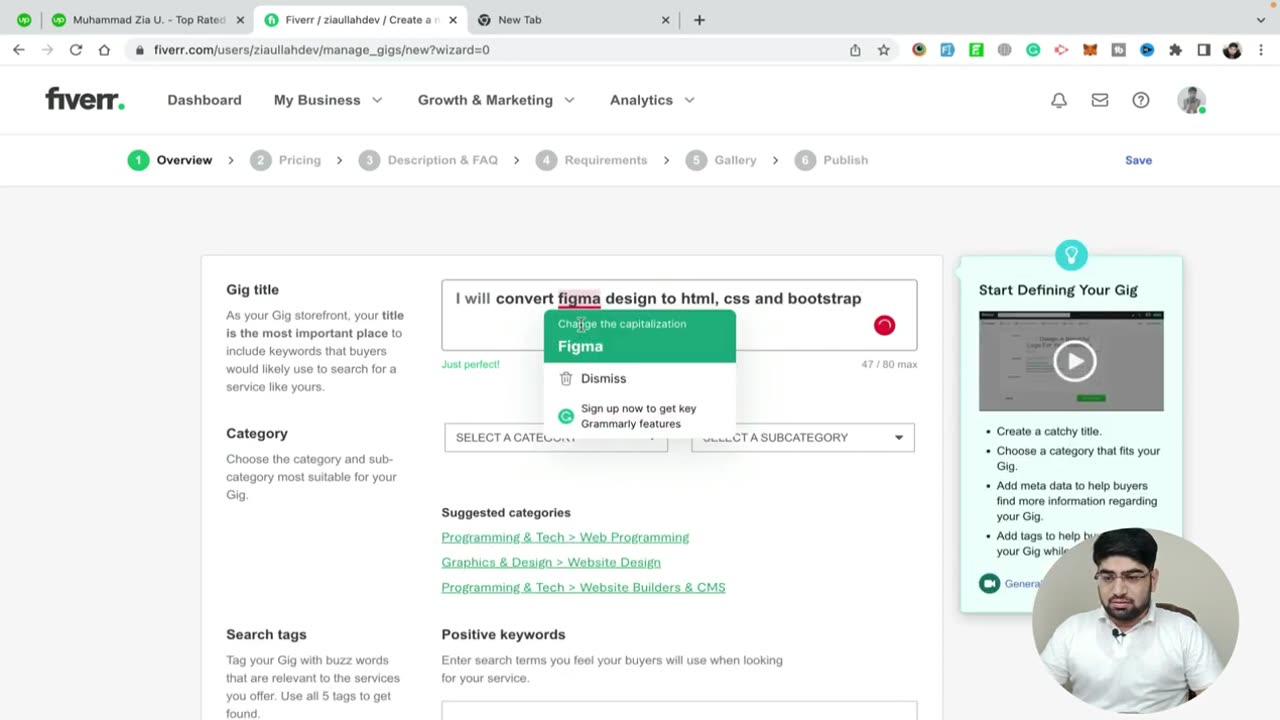Share this page from the address bar

(855, 50)
